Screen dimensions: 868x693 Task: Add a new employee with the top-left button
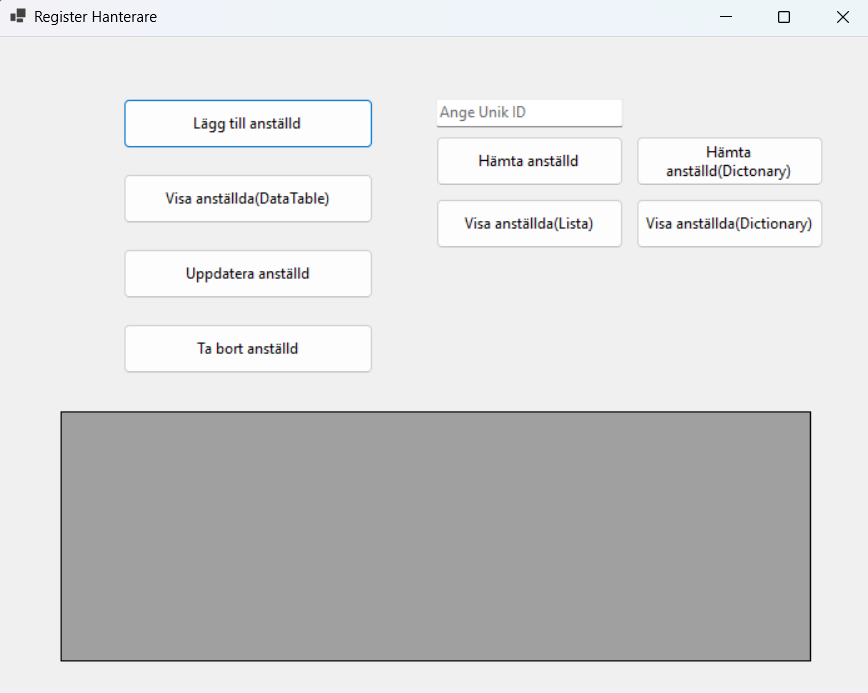click(247, 124)
